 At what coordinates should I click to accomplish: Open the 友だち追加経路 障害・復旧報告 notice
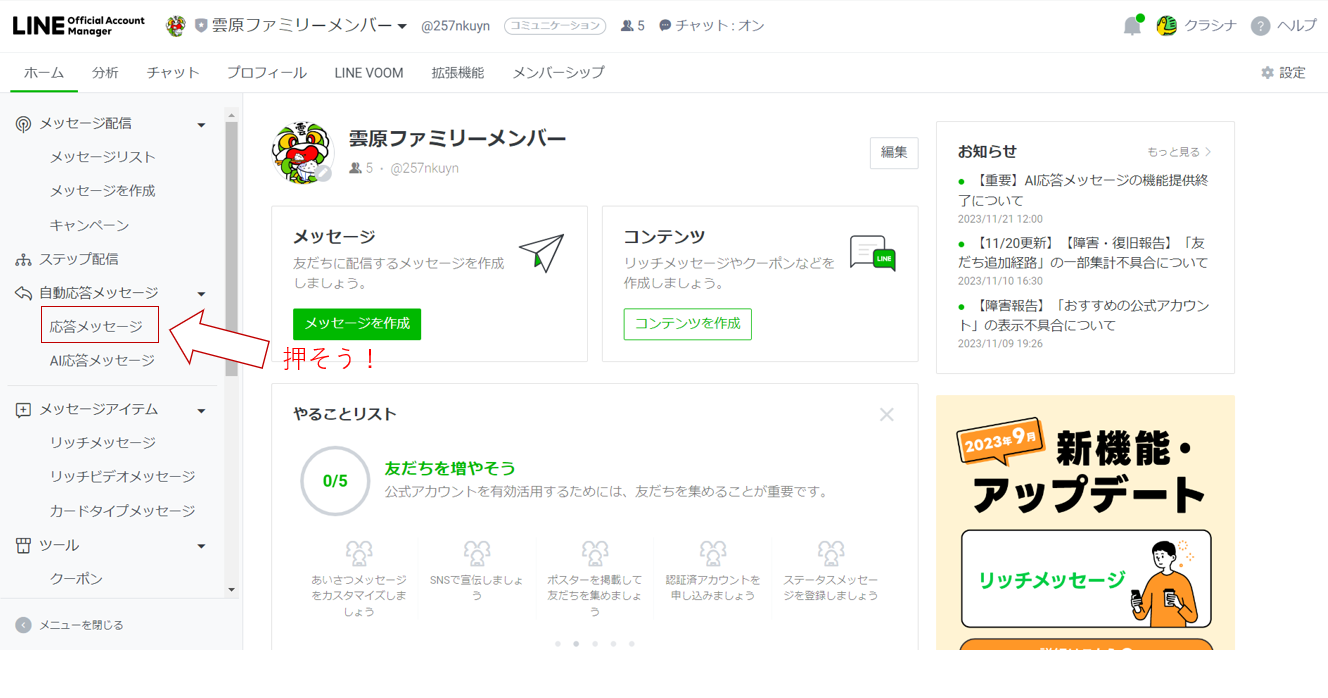pos(1084,253)
